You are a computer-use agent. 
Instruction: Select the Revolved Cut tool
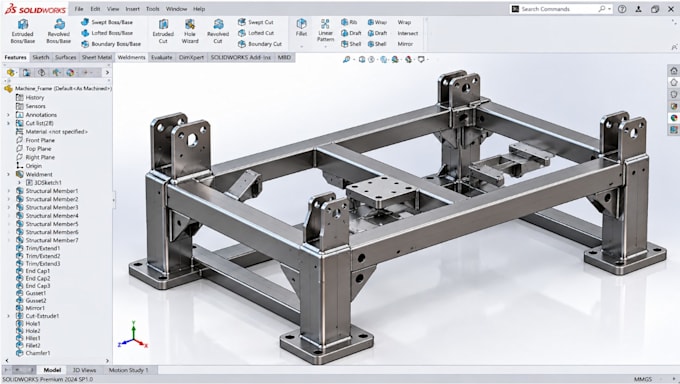218,31
